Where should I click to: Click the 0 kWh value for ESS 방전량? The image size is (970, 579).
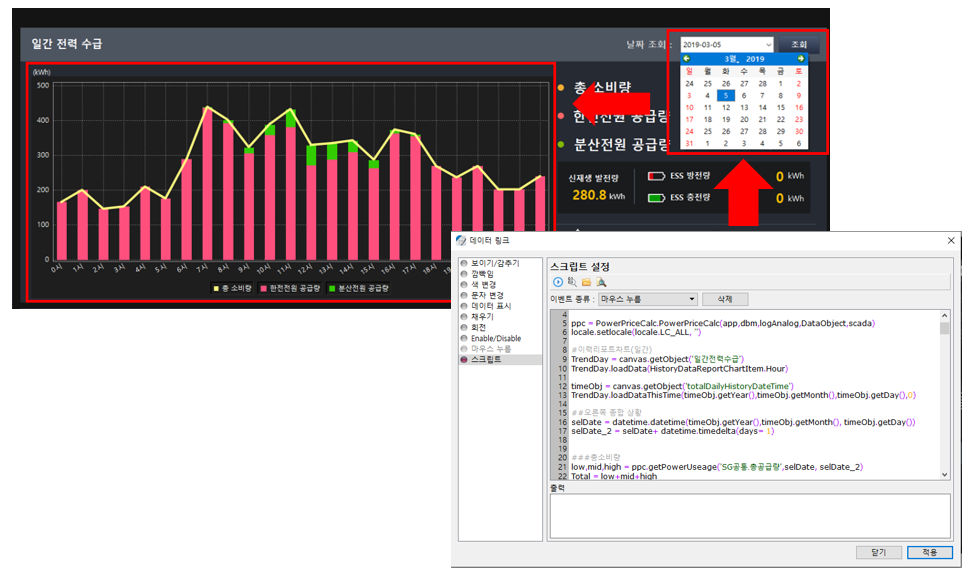(x=790, y=176)
